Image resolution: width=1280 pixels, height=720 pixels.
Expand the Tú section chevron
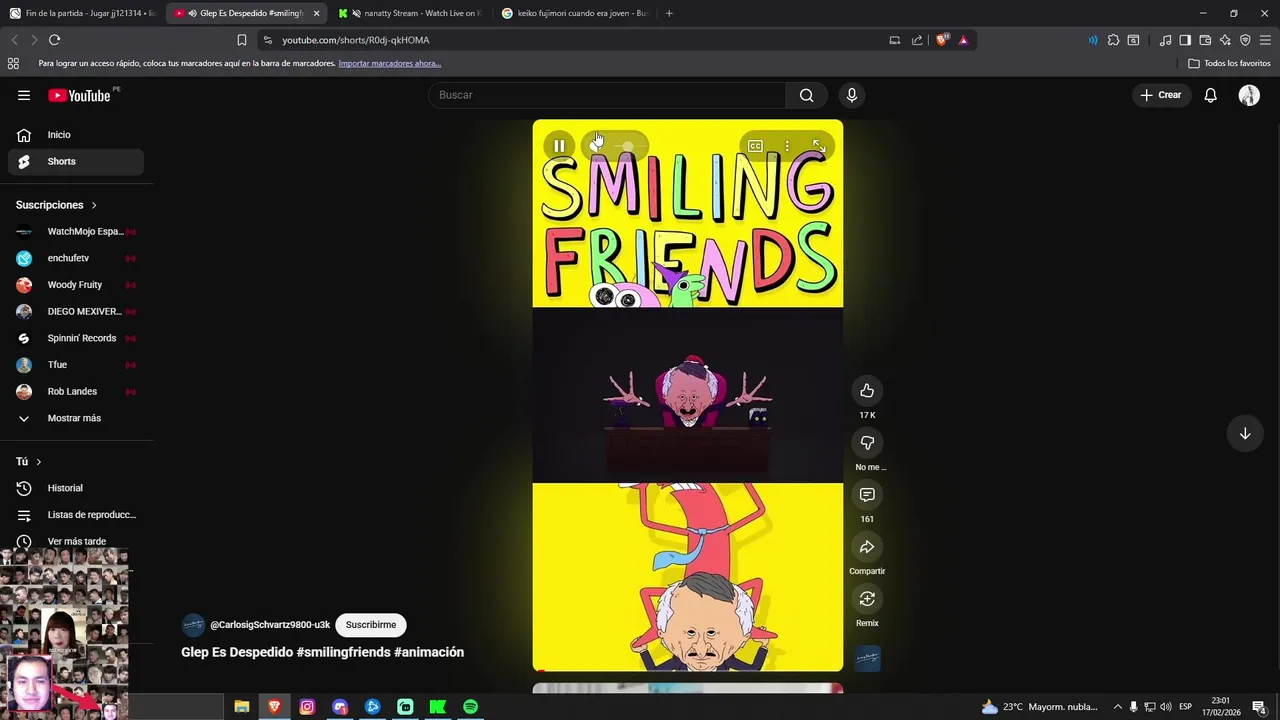tap(39, 462)
